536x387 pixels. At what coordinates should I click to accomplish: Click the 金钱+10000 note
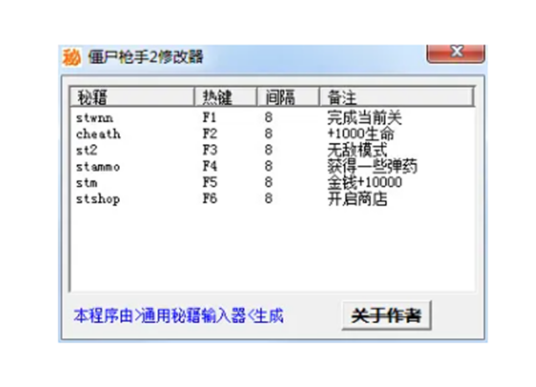coord(364,182)
